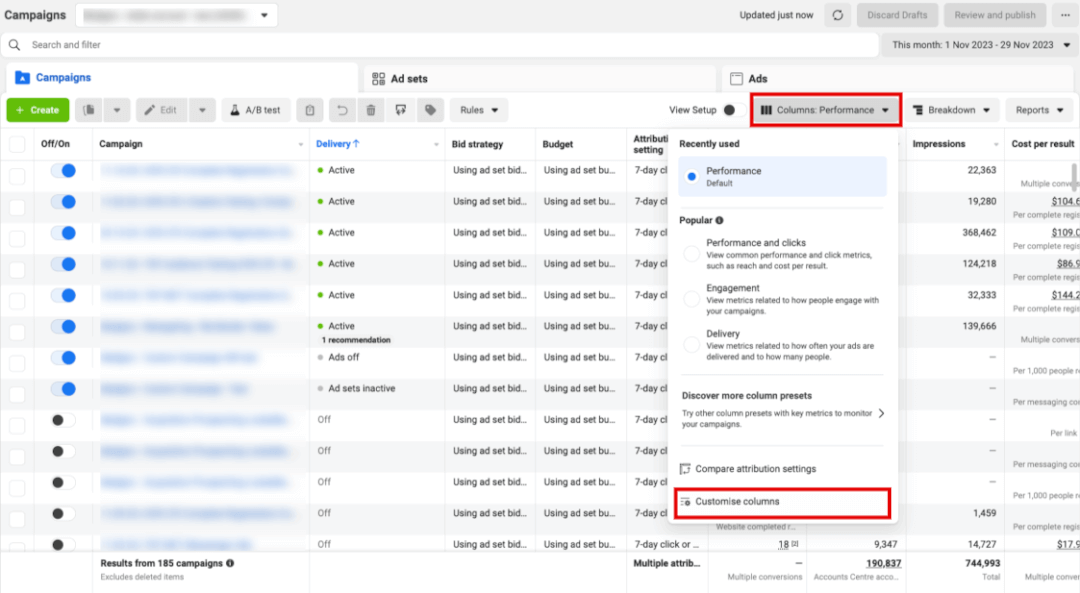Start an A/B test
Viewport: 1080px width, 593px height.
(x=256, y=110)
